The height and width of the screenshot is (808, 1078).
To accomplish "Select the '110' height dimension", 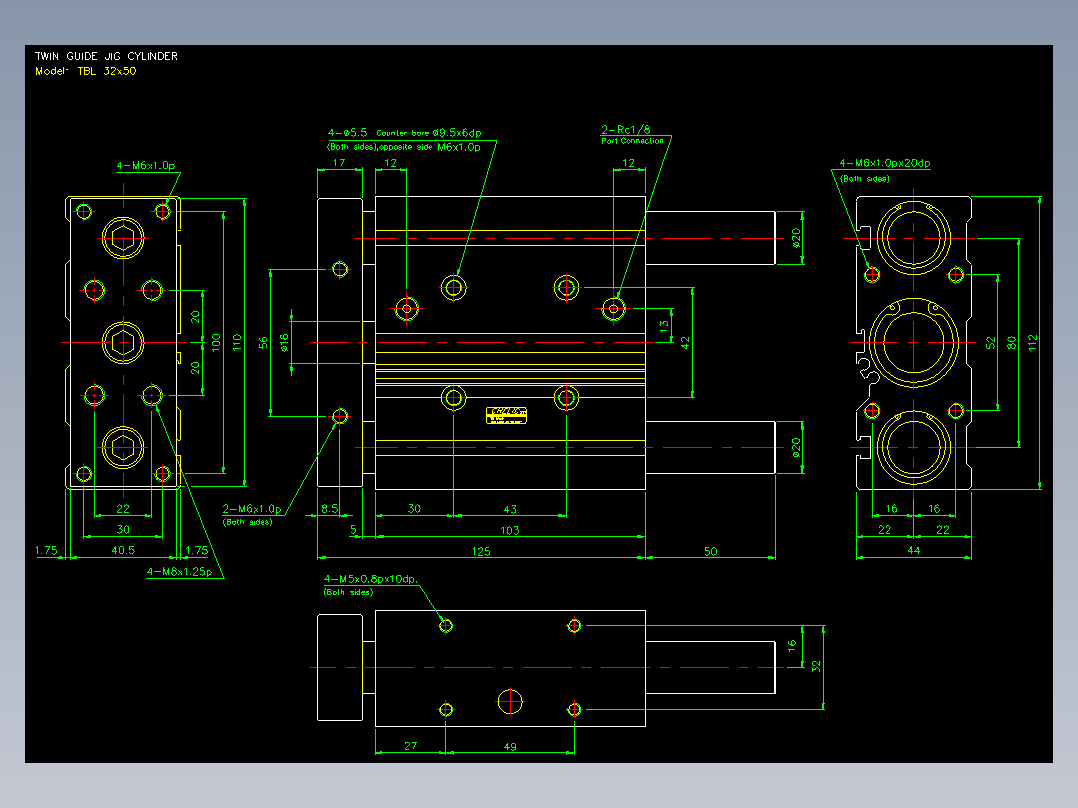I will [237, 342].
